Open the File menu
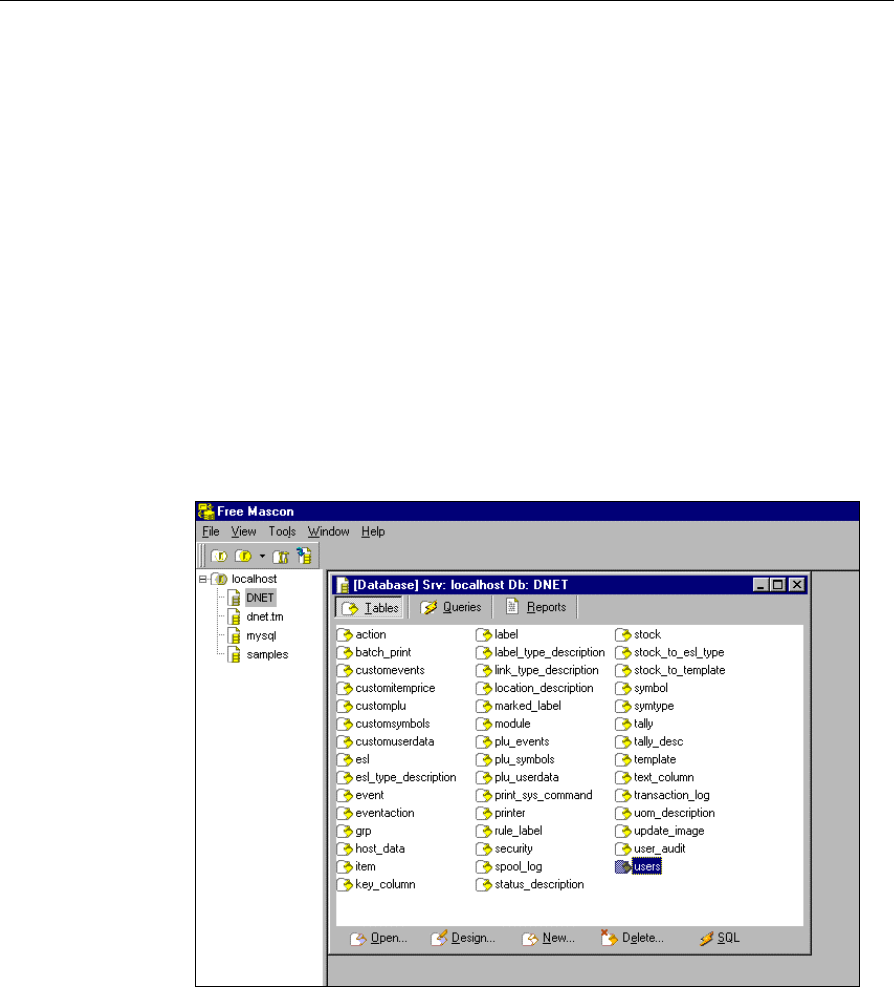This screenshot has width=894, height=987. (210, 532)
